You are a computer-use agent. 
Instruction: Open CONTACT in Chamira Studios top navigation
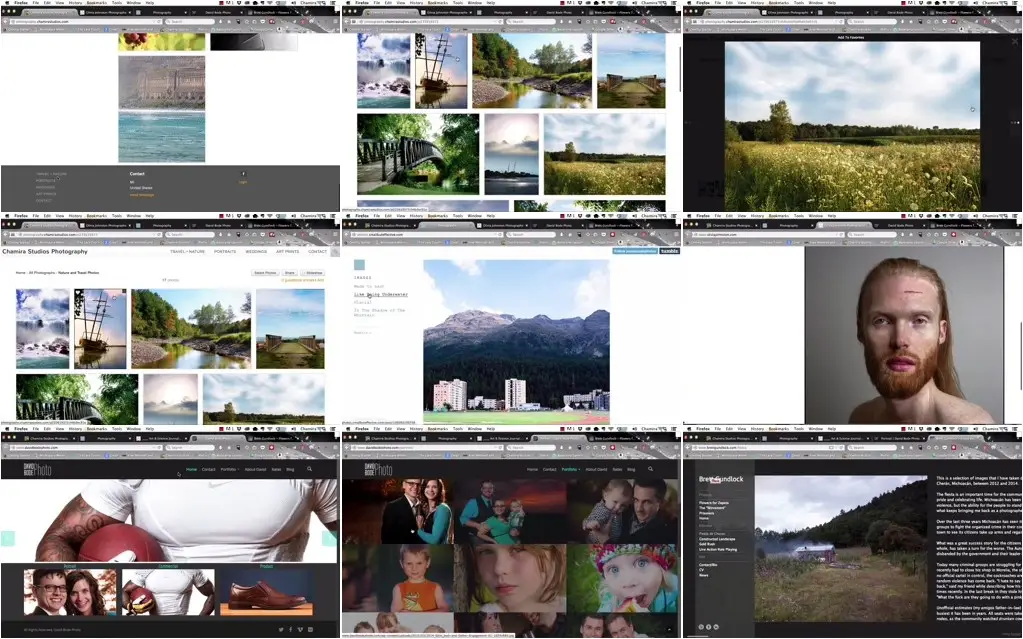pos(318,251)
